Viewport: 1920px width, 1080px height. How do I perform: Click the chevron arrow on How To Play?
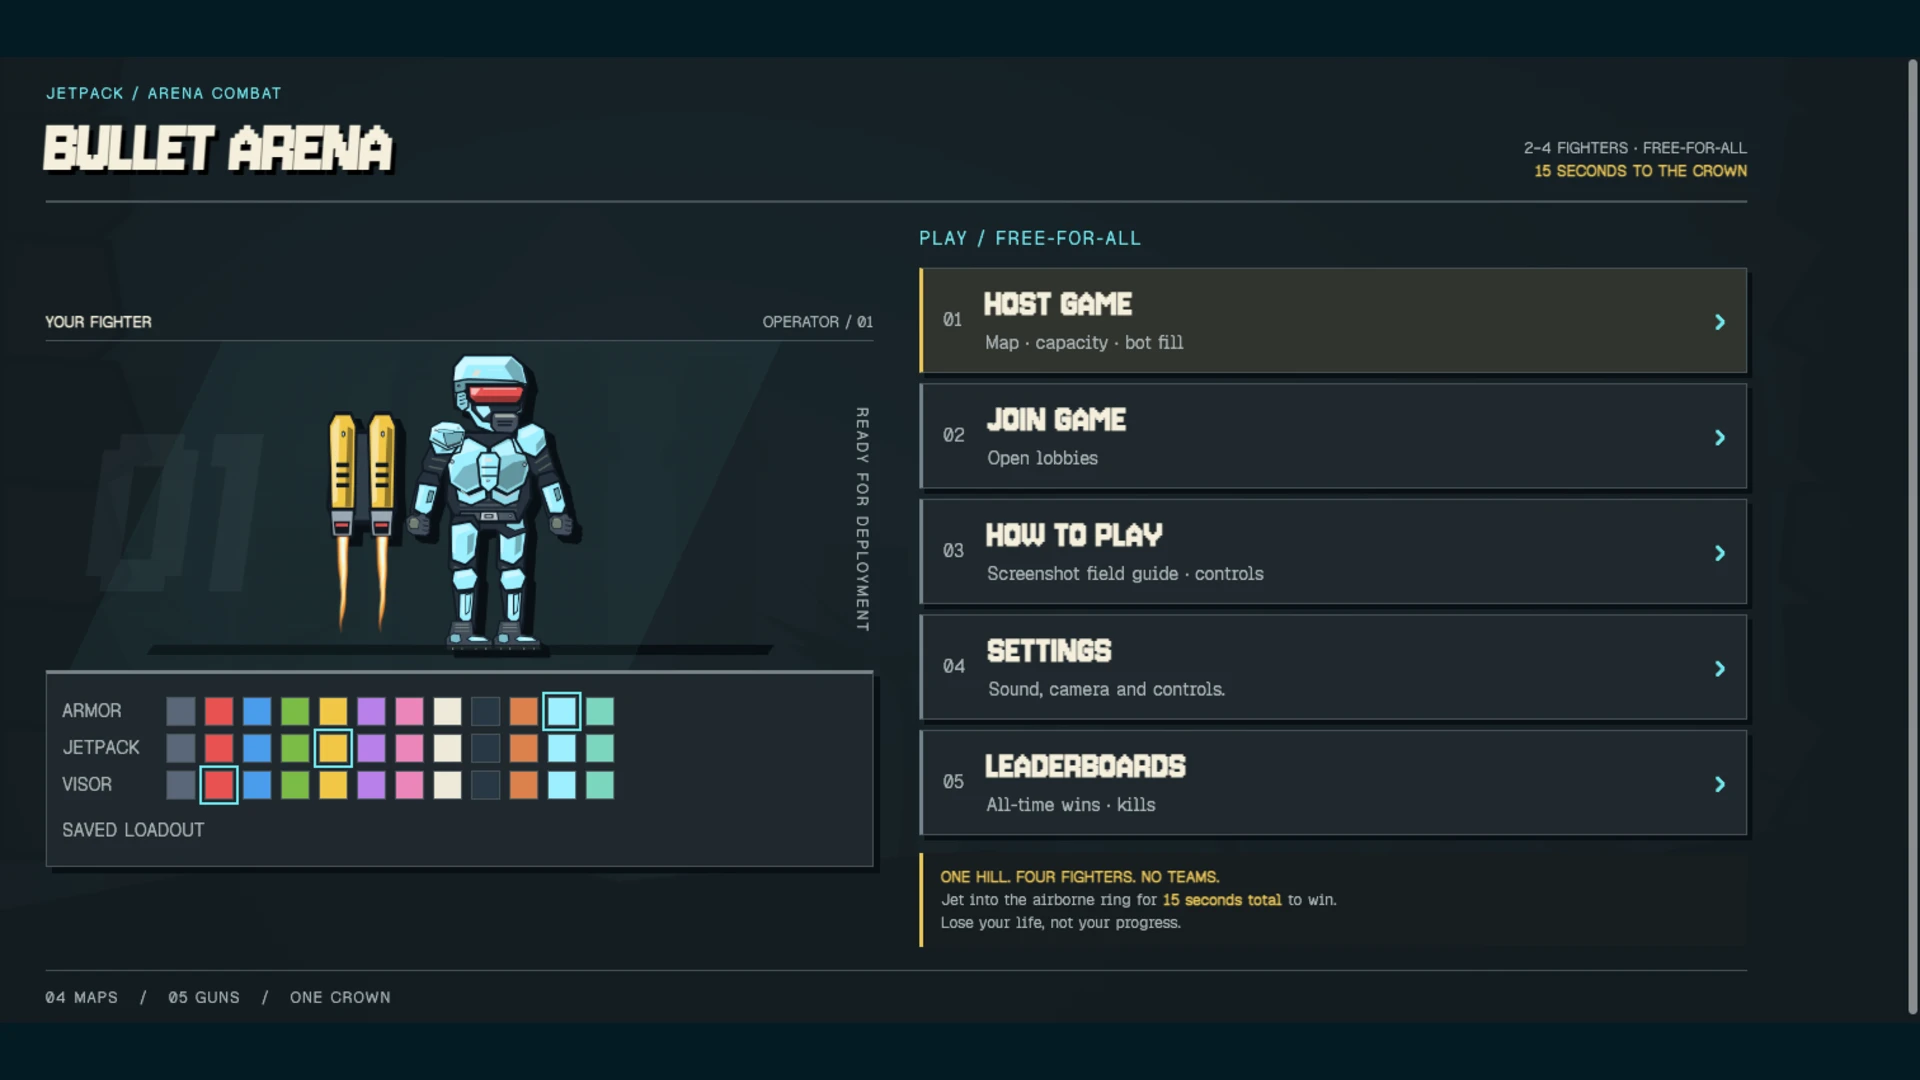[1720, 553]
